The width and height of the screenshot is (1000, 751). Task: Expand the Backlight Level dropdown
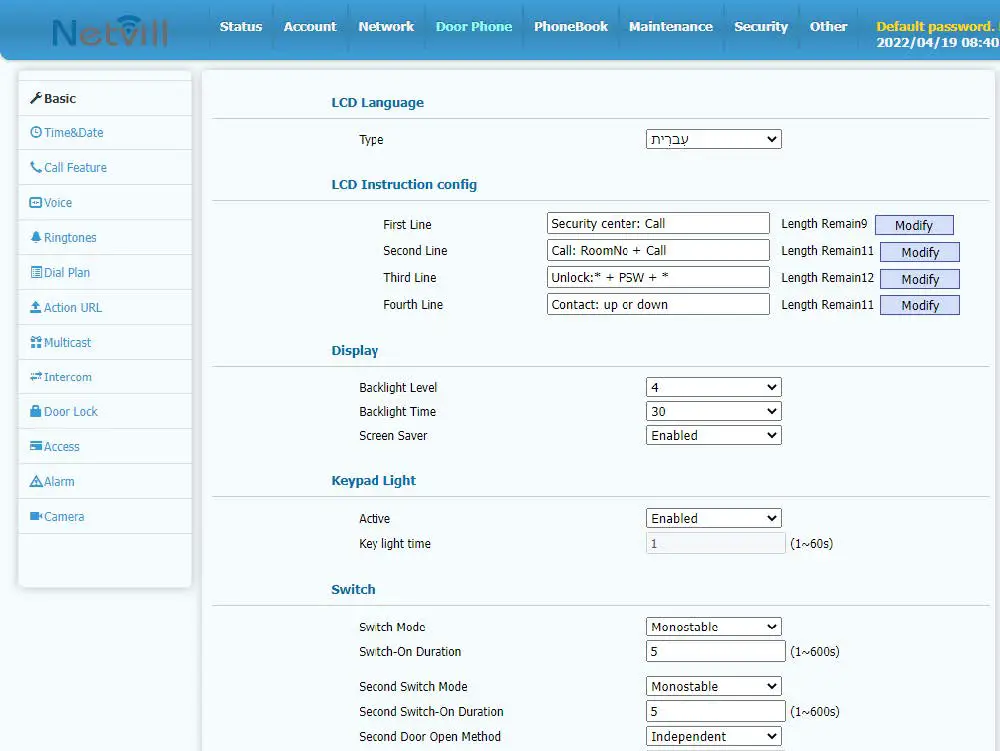[x=713, y=387]
